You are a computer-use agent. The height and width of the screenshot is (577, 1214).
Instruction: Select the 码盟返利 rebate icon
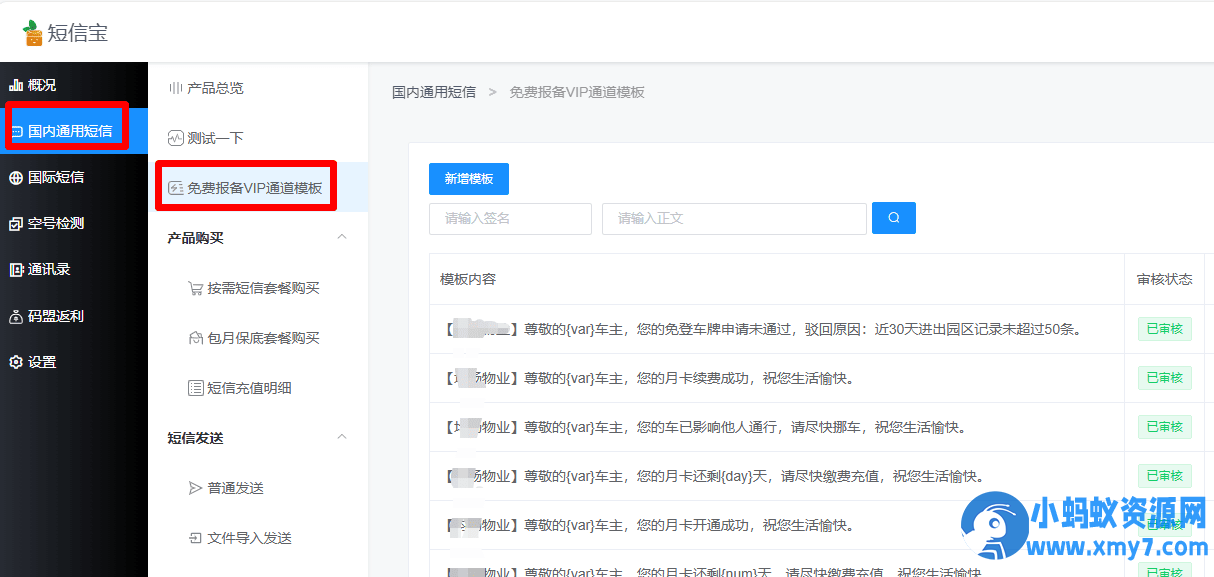pyautogui.click(x=15, y=316)
